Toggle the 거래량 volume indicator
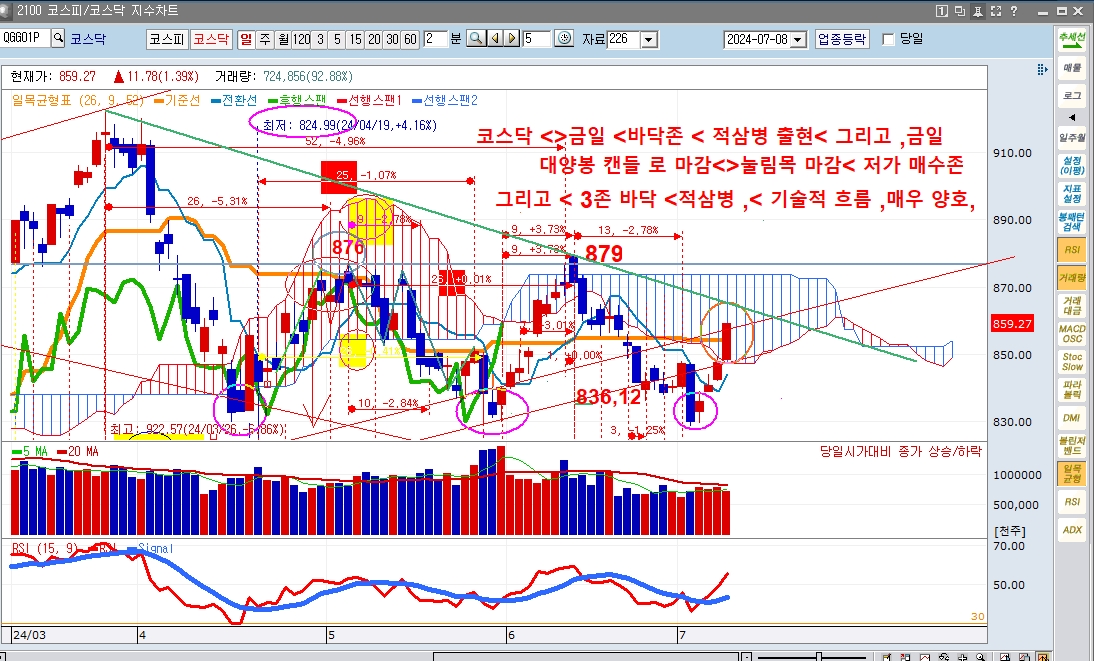Image resolution: width=1094 pixels, height=661 pixels. pyautogui.click(x=1072, y=277)
